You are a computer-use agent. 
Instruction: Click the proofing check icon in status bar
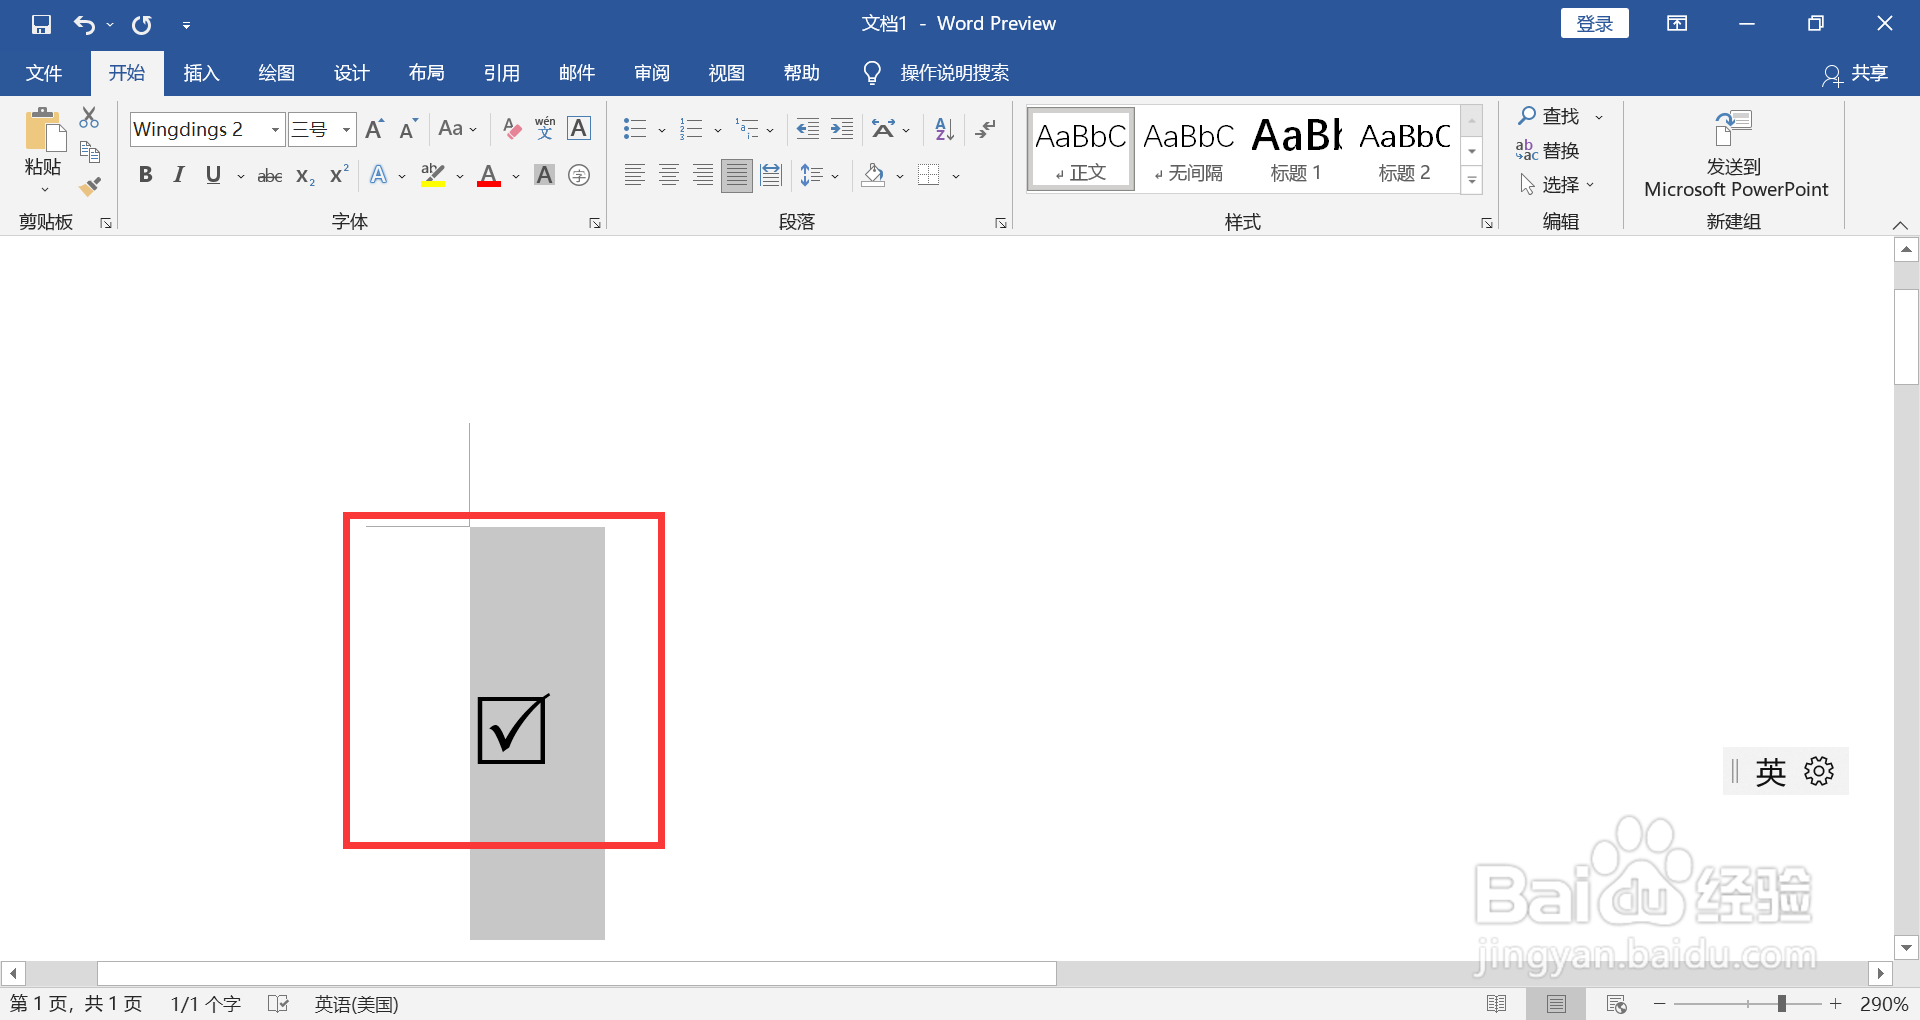[x=279, y=1003]
